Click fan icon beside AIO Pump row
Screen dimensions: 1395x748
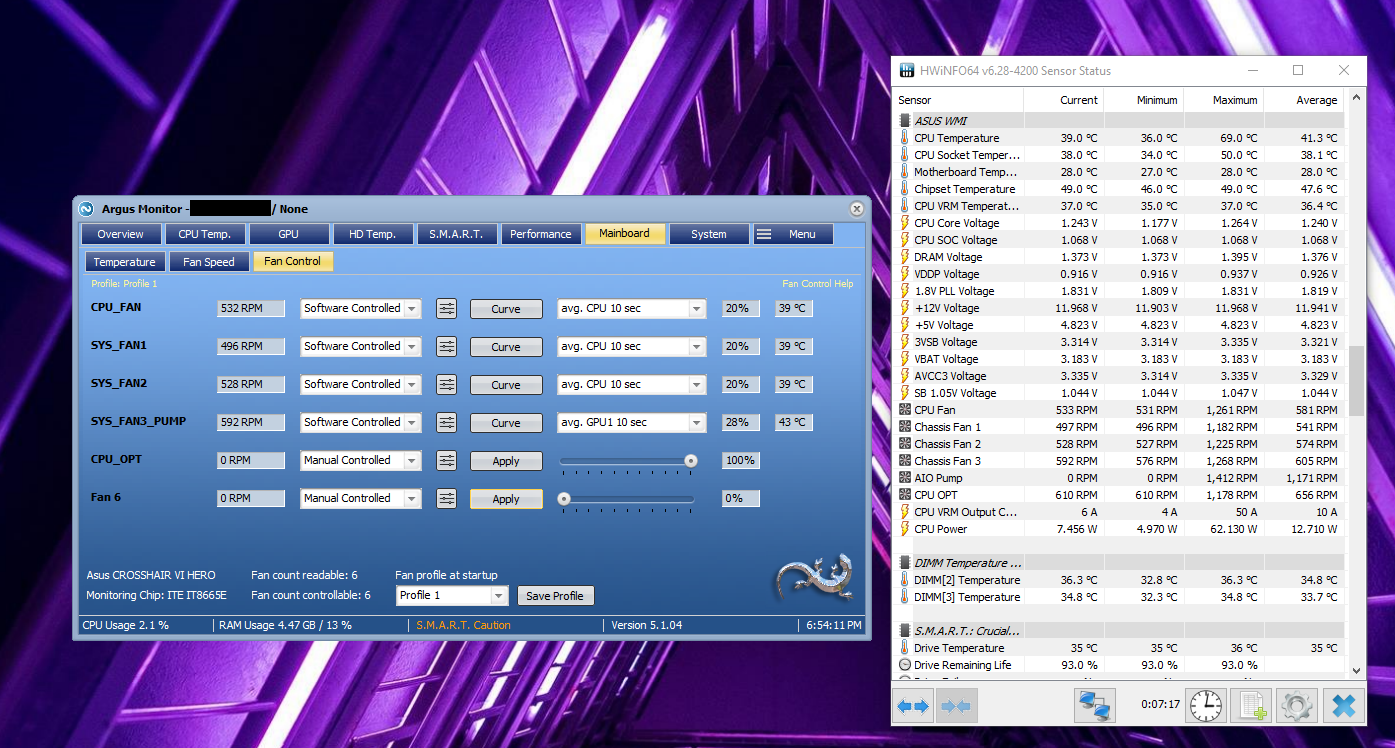(x=905, y=478)
